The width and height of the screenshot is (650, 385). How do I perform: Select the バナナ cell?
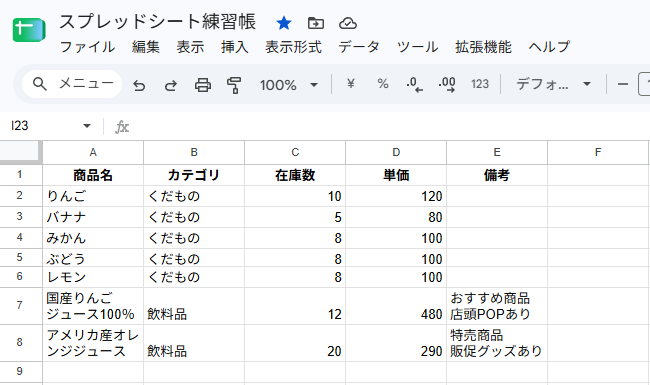pos(93,217)
